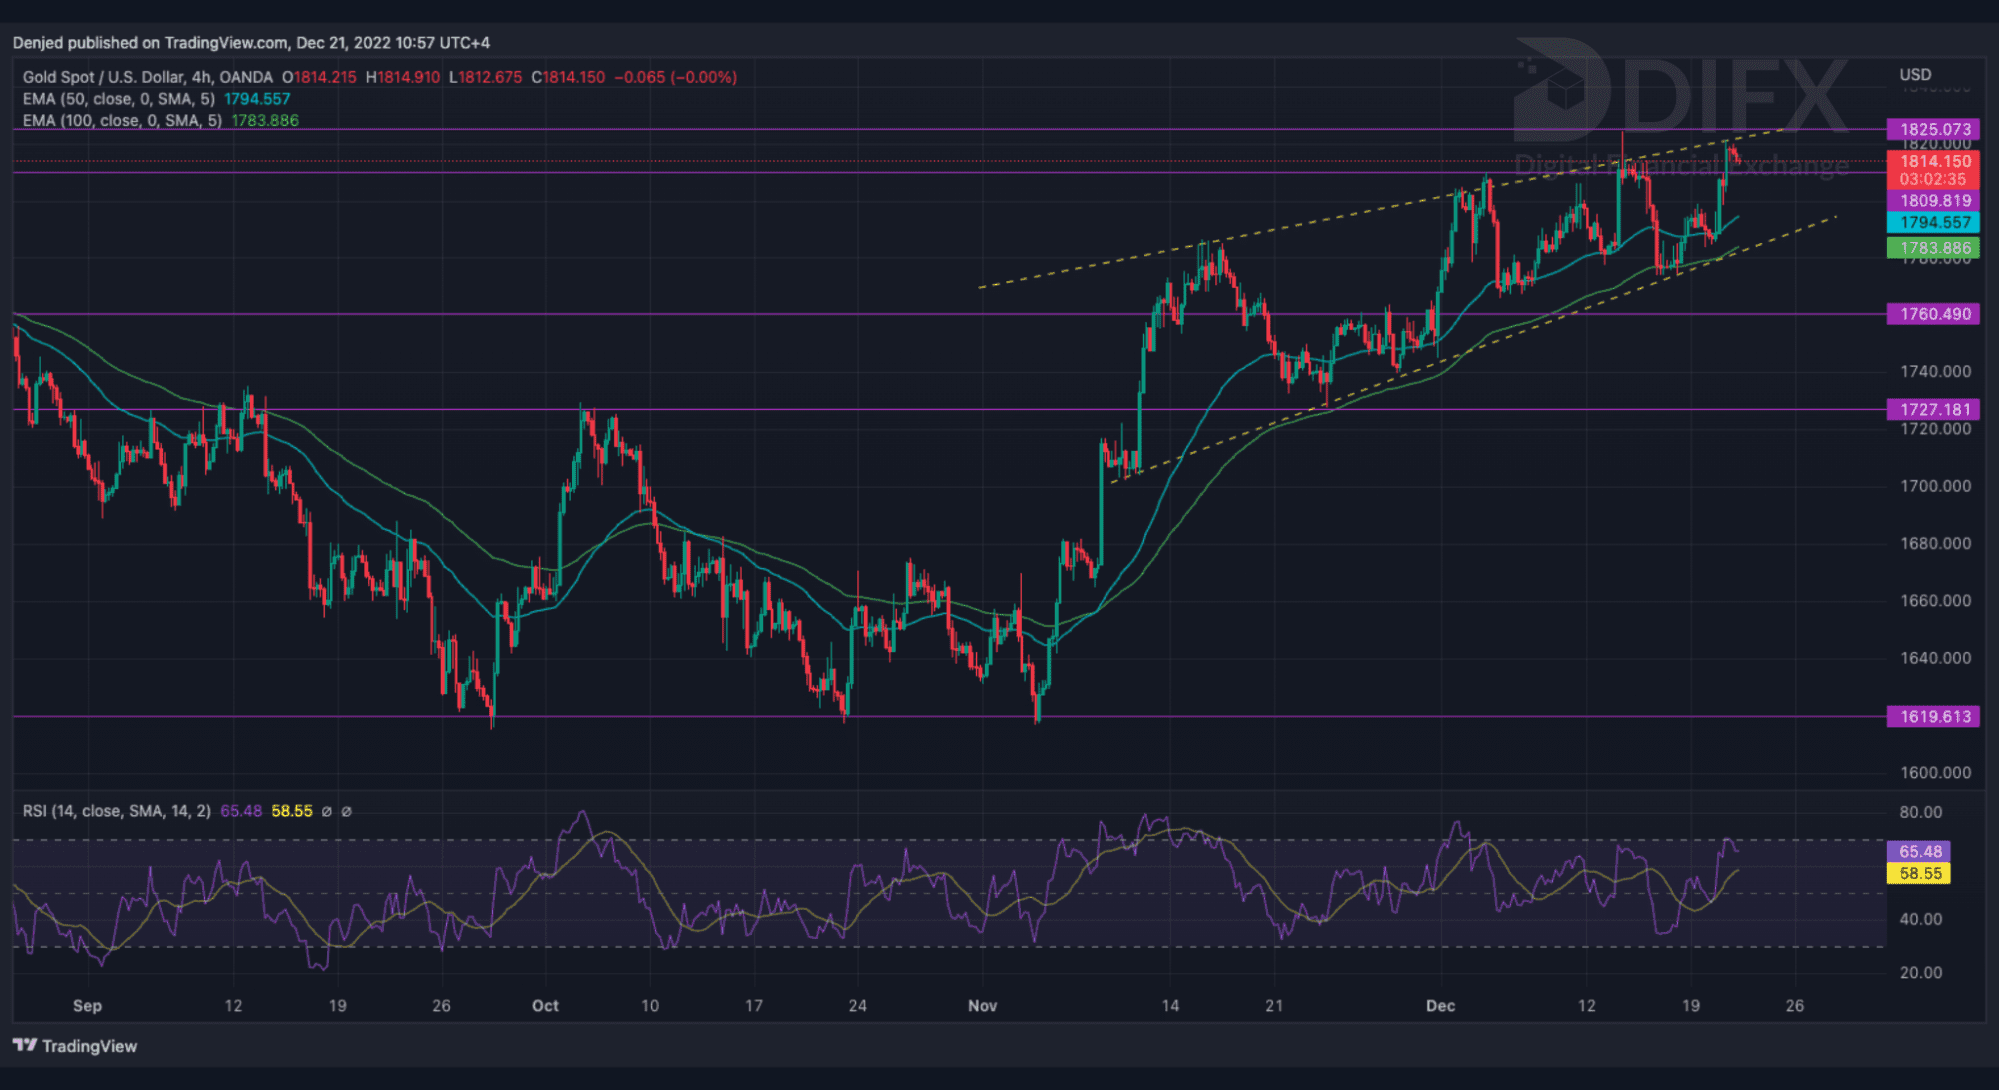Click the purple 65.48 RSI axis tag

tap(1919, 851)
